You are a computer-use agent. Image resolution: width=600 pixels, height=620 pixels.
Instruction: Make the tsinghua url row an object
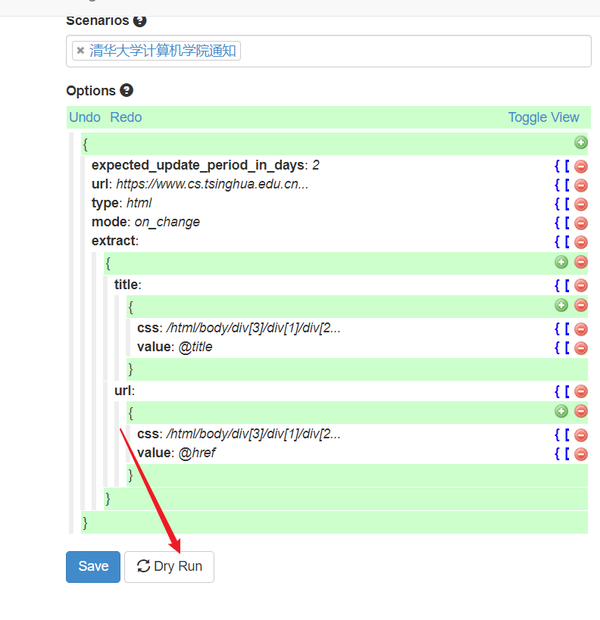coord(557,185)
